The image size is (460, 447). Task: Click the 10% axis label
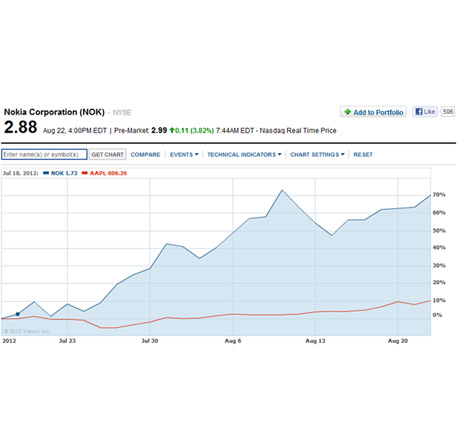pyautogui.click(x=439, y=300)
